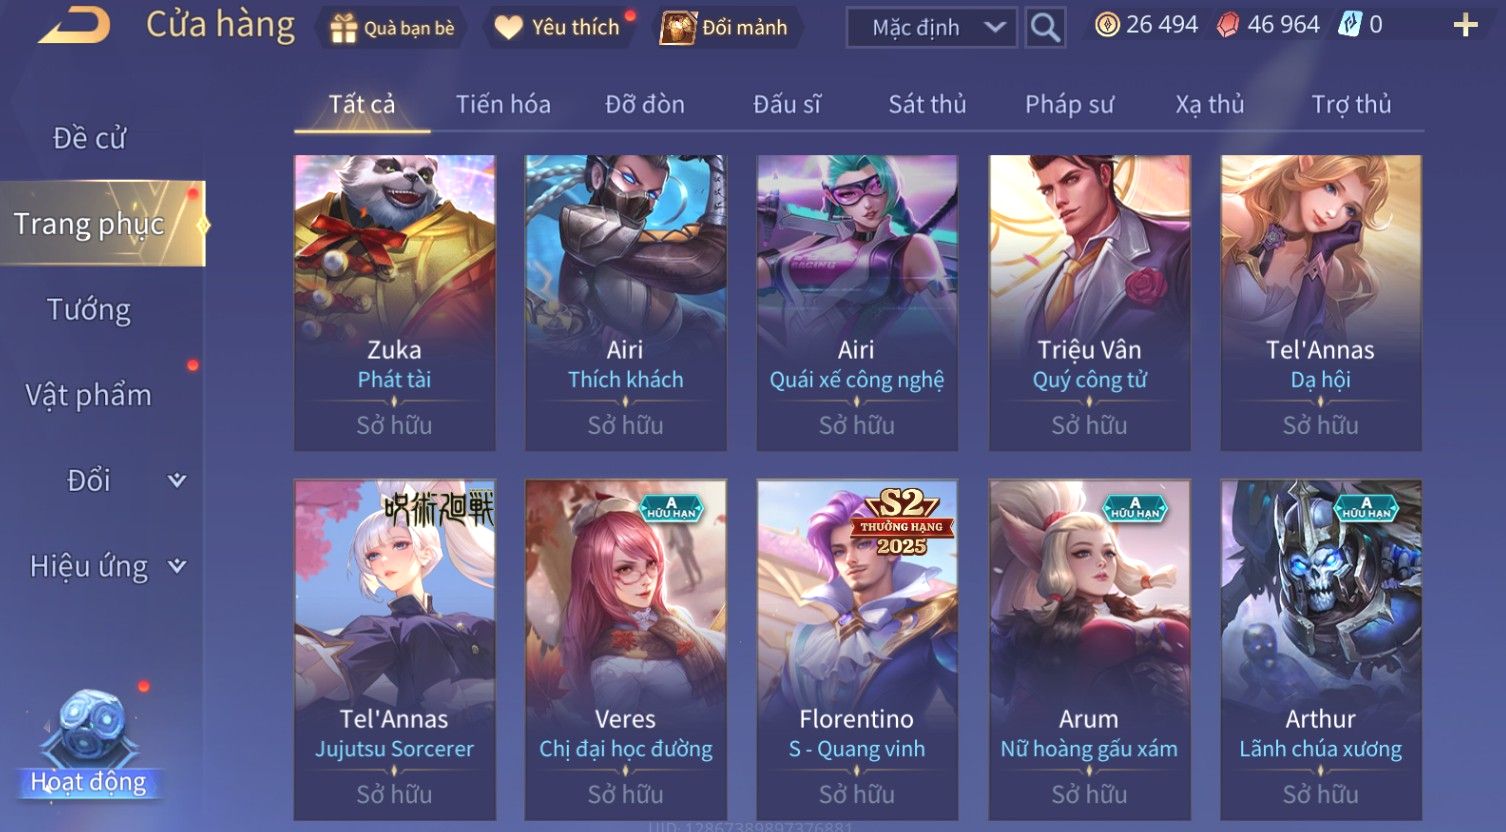Image resolution: width=1506 pixels, height=832 pixels.
Task: Click the red ruby currency icon
Action: (1227, 25)
